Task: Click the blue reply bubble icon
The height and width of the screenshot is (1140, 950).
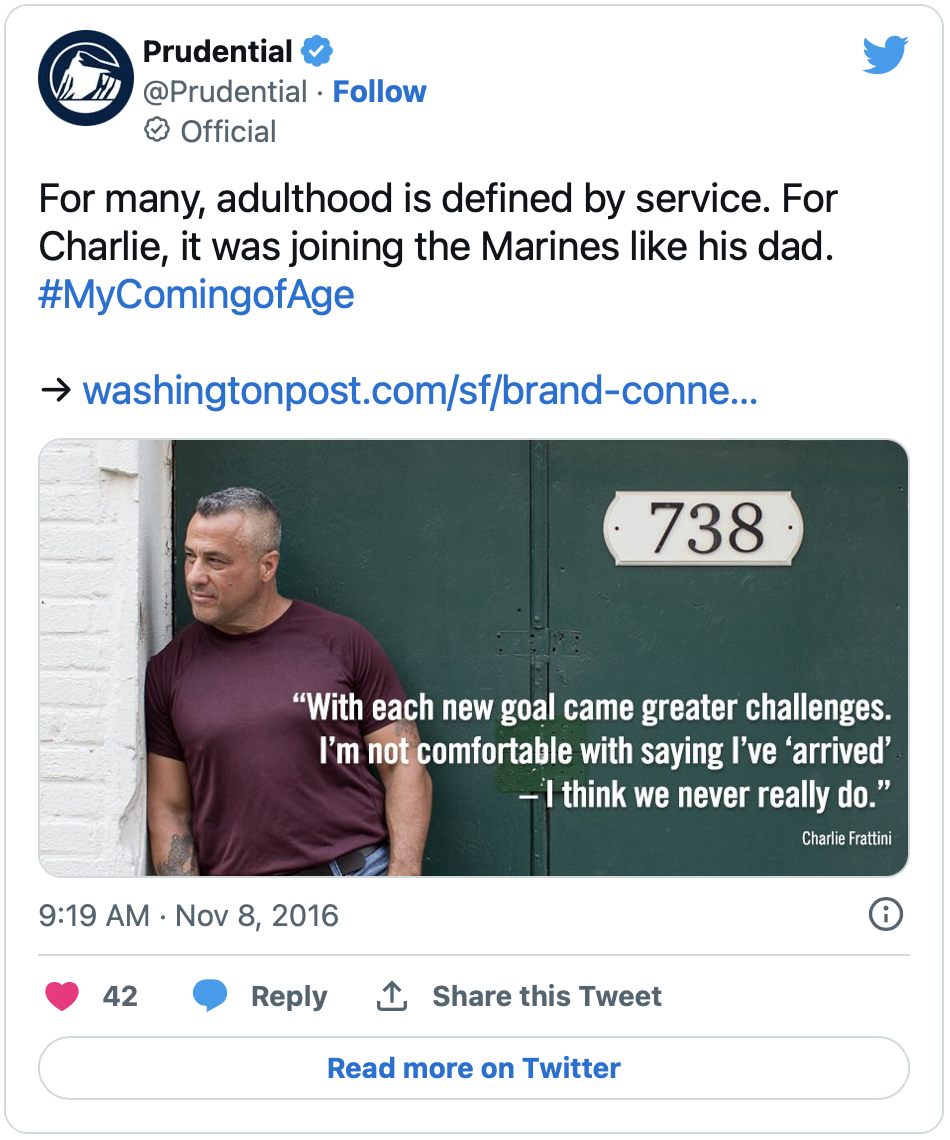Action: 210,996
